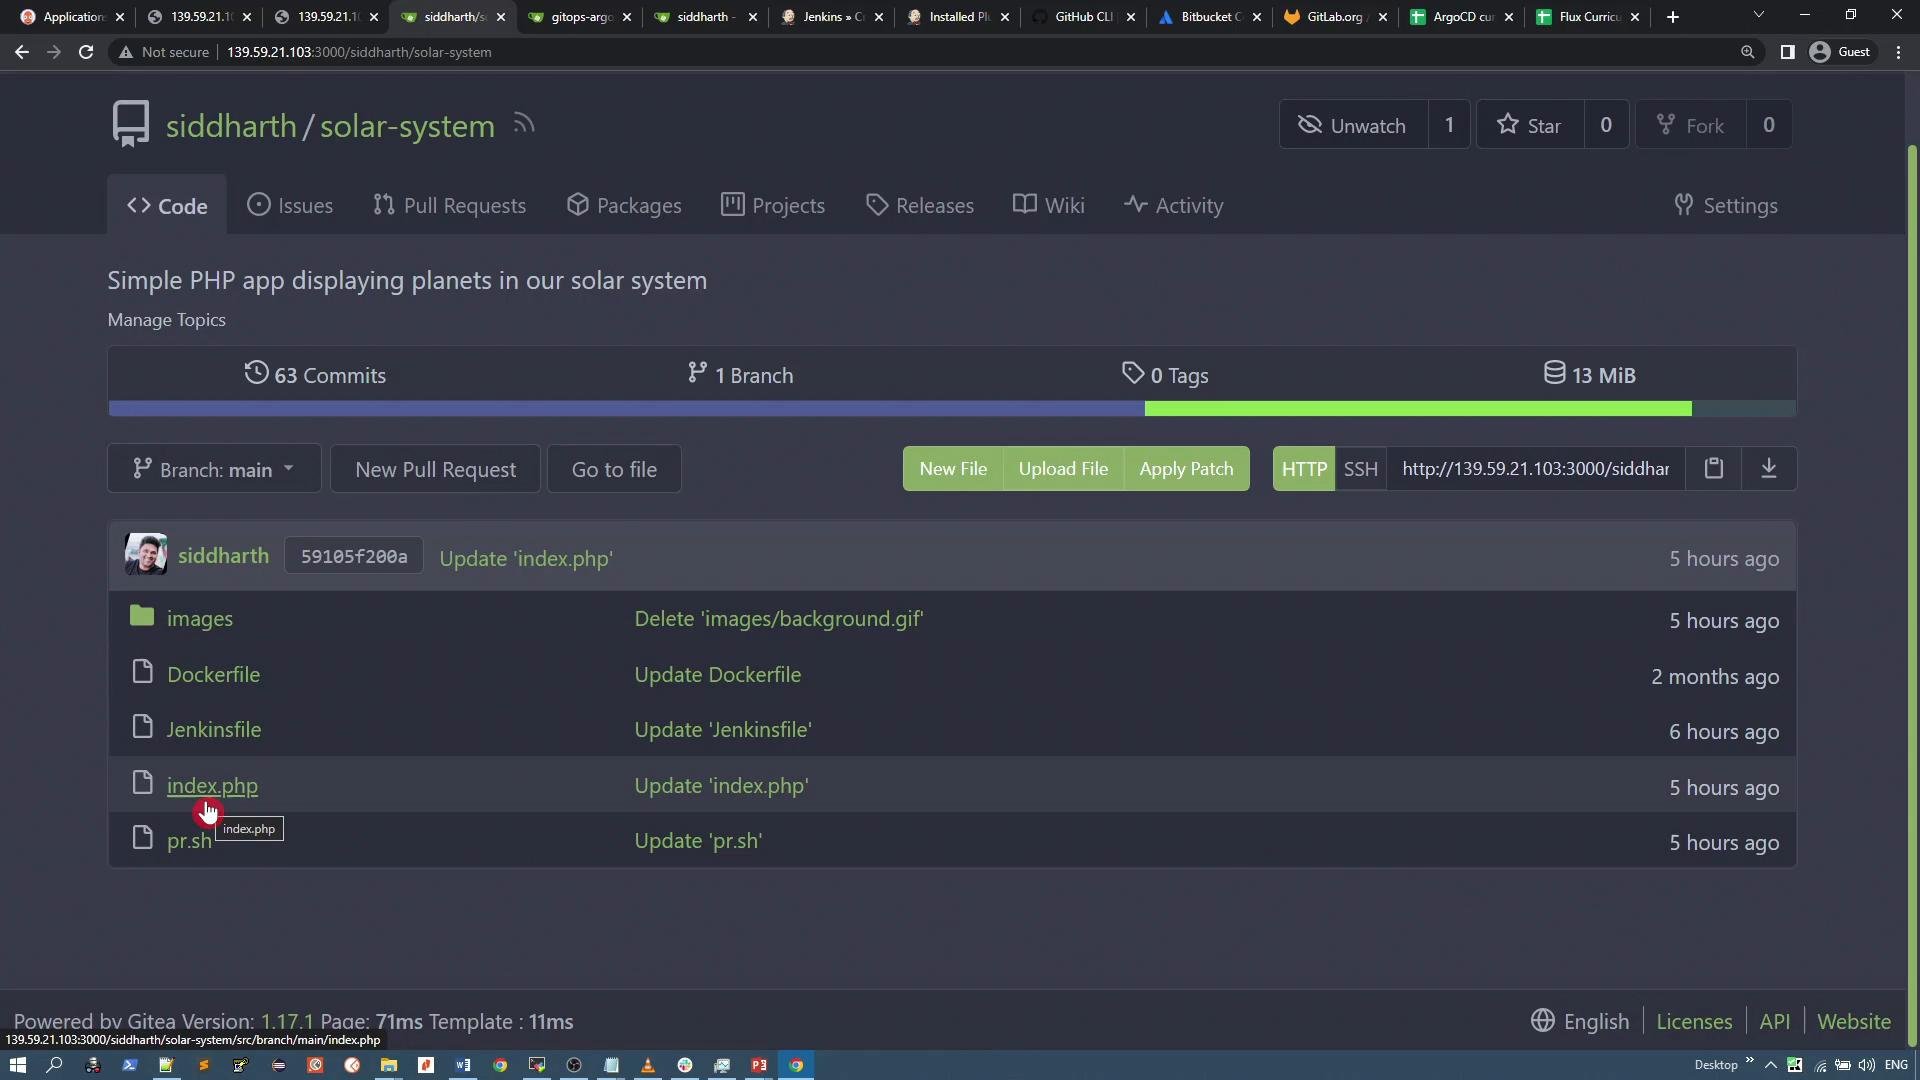This screenshot has height=1080, width=1920.
Task: Open commit hash 59105f200a
Action: (354, 556)
